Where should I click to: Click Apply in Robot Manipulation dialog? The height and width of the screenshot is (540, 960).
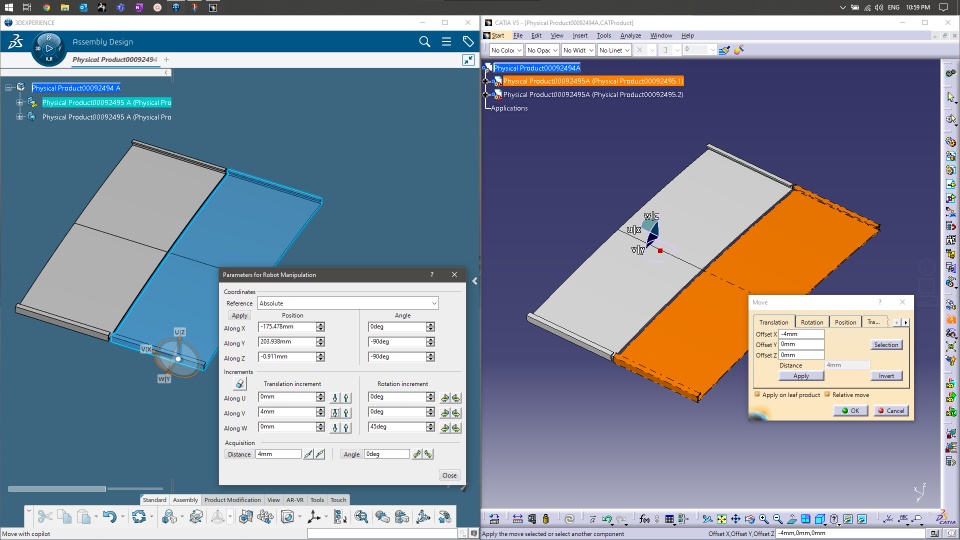[239, 315]
